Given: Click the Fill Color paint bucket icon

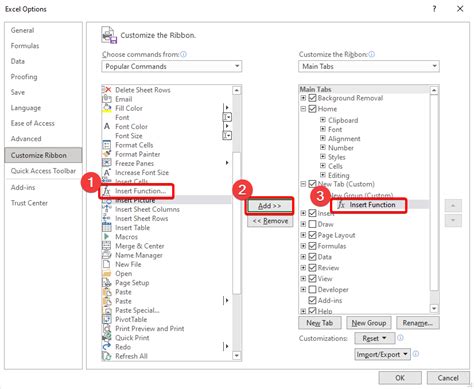Looking at the screenshot, I should (x=106, y=108).
